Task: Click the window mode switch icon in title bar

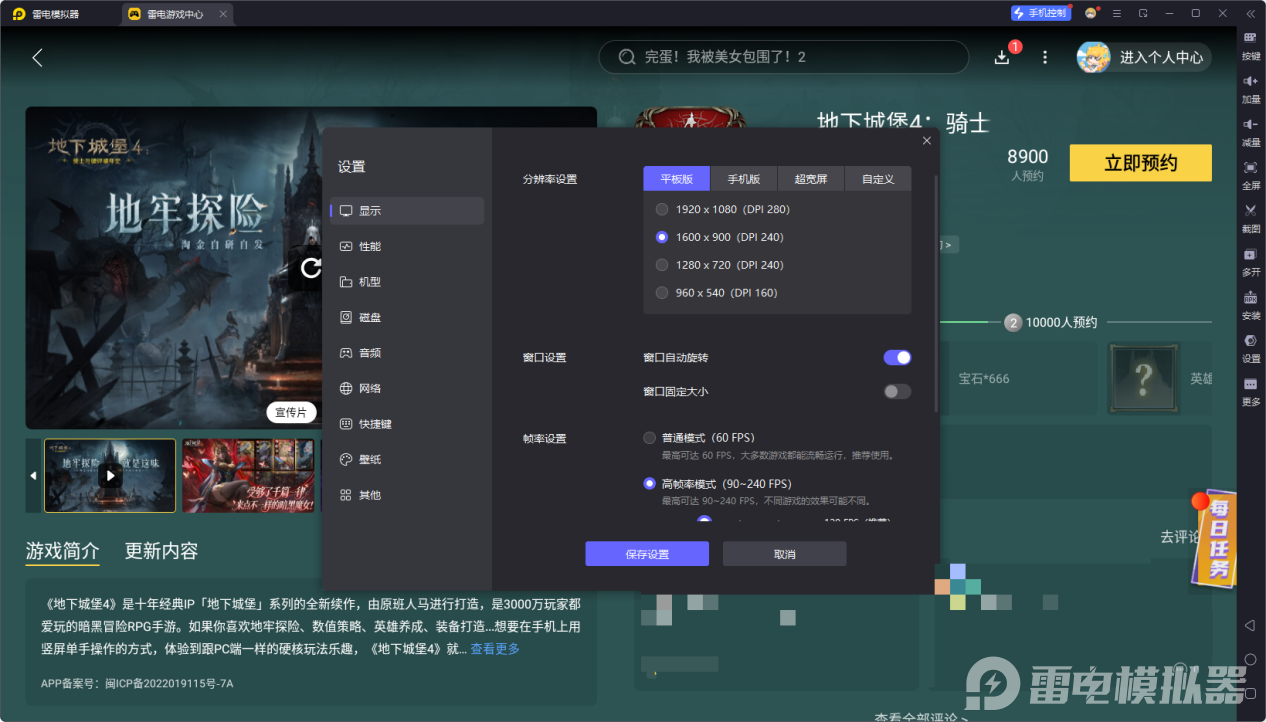Action: click(1143, 13)
